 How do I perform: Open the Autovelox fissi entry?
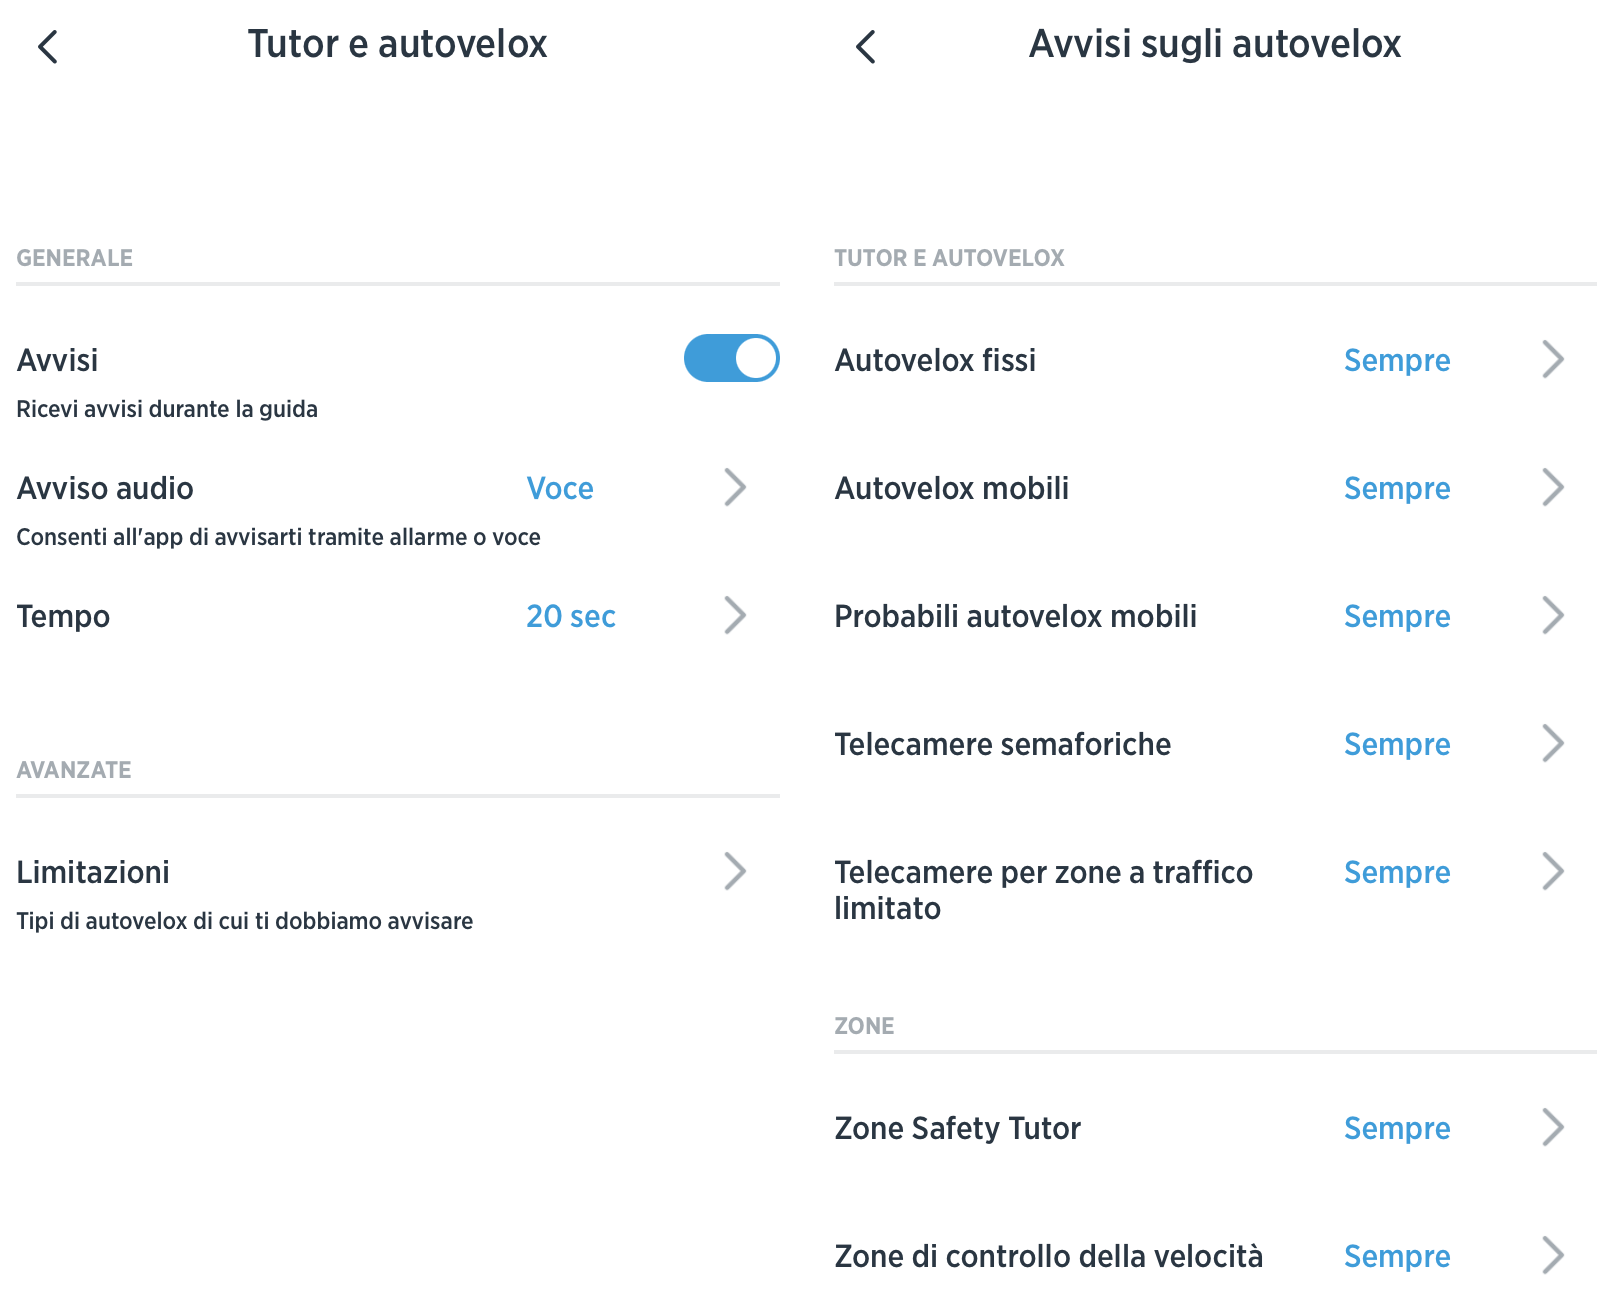coord(935,360)
